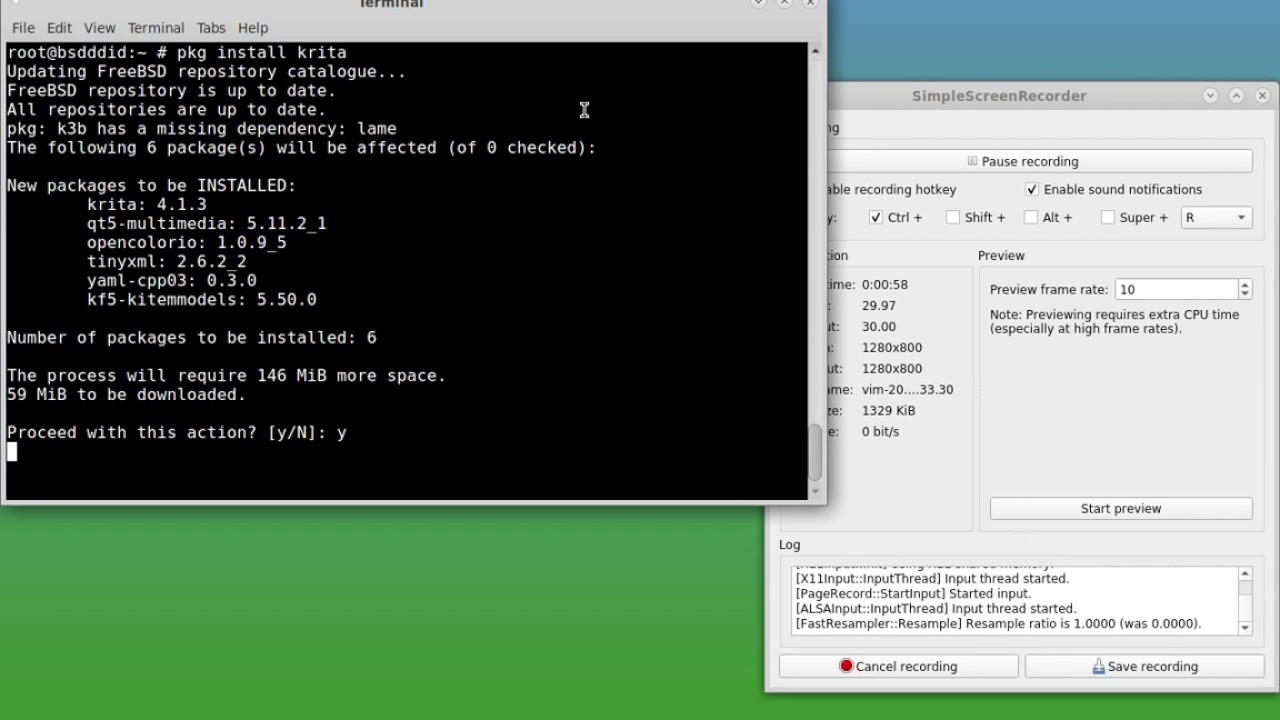The image size is (1280, 720).
Task: Click the pause icon on Pause recording
Action: 972,161
